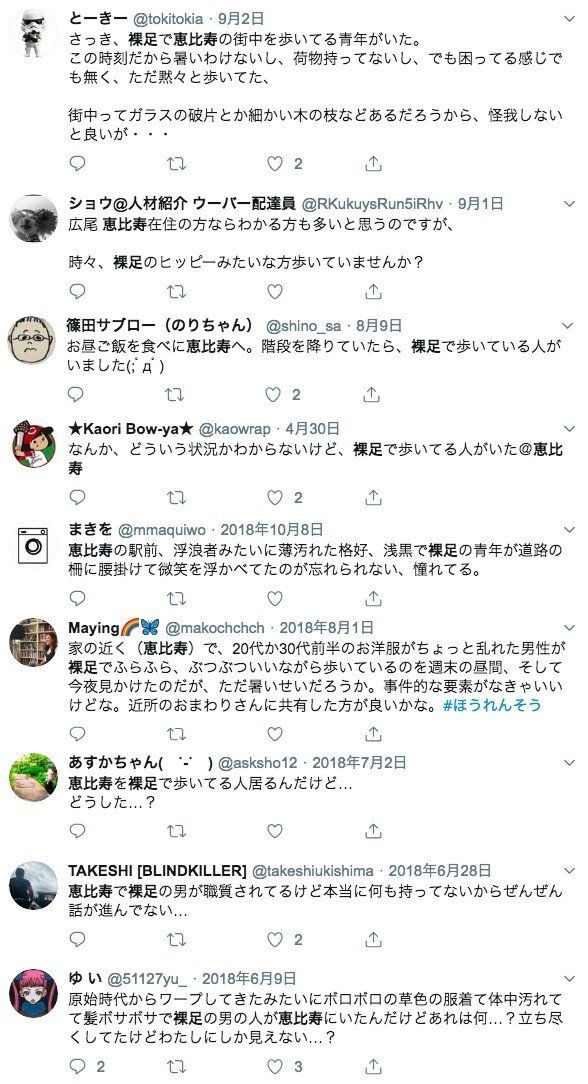Share the Maying tweet
The height and width of the screenshot is (1084, 588).
(x=373, y=733)
